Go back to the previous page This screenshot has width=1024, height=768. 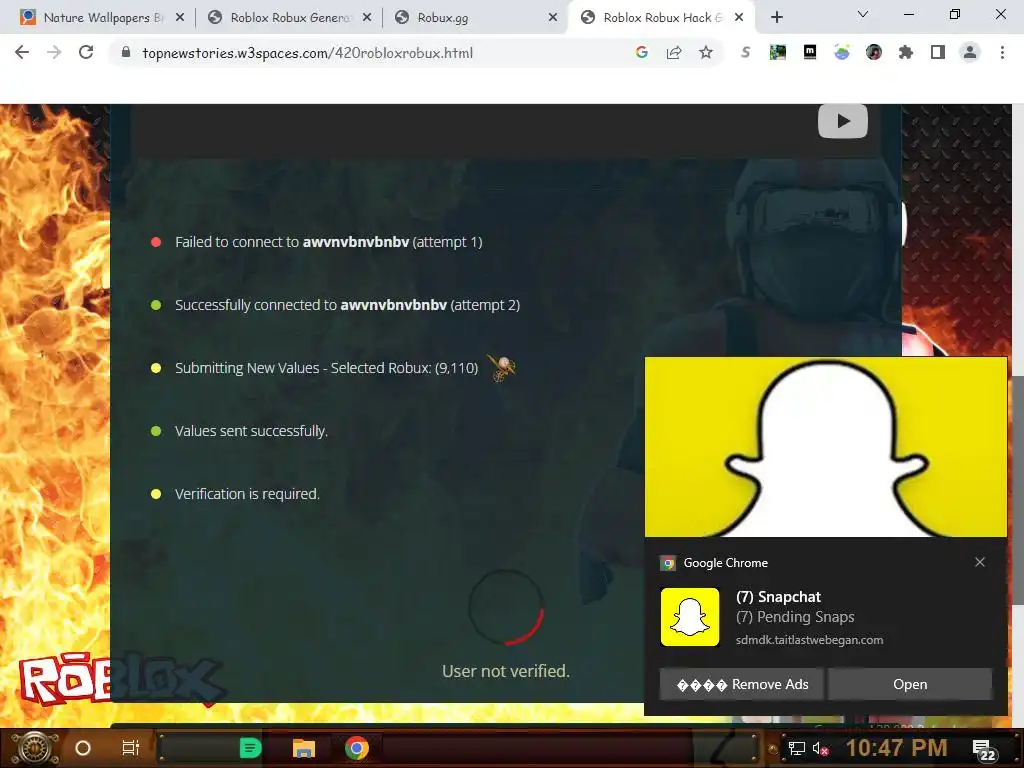pyautogui.click(x=22, y=52)
